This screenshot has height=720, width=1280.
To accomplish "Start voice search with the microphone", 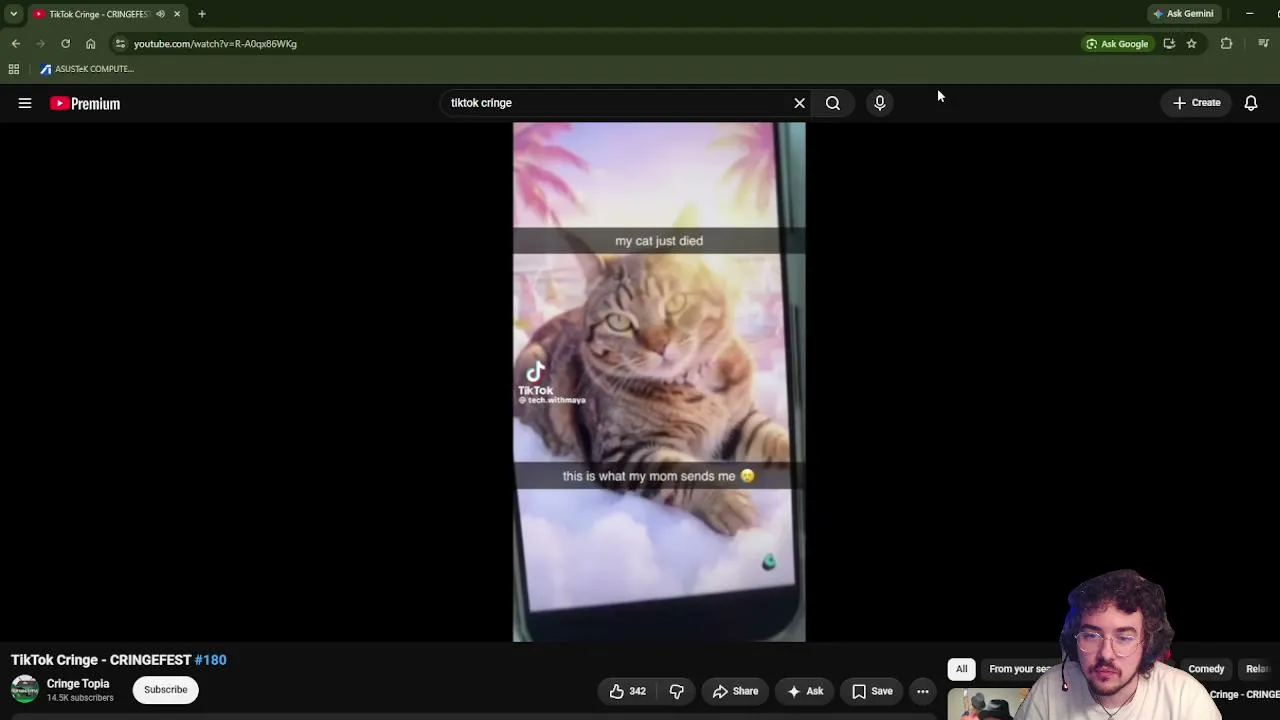I will tap(880, 103).
